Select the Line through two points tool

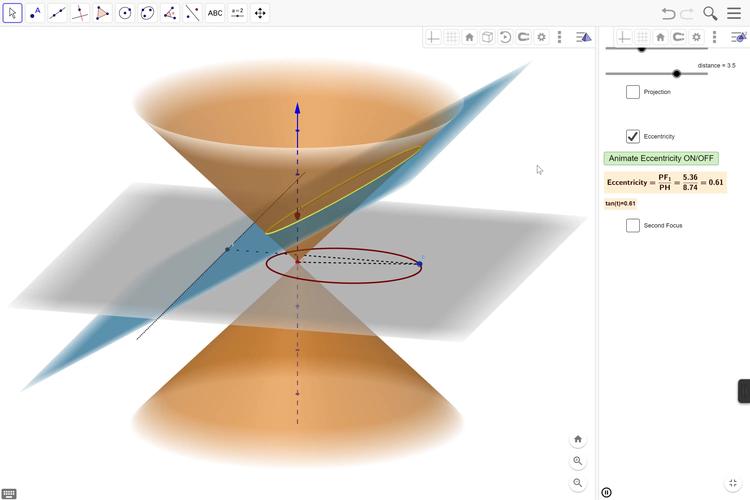[x=57, y=13]
